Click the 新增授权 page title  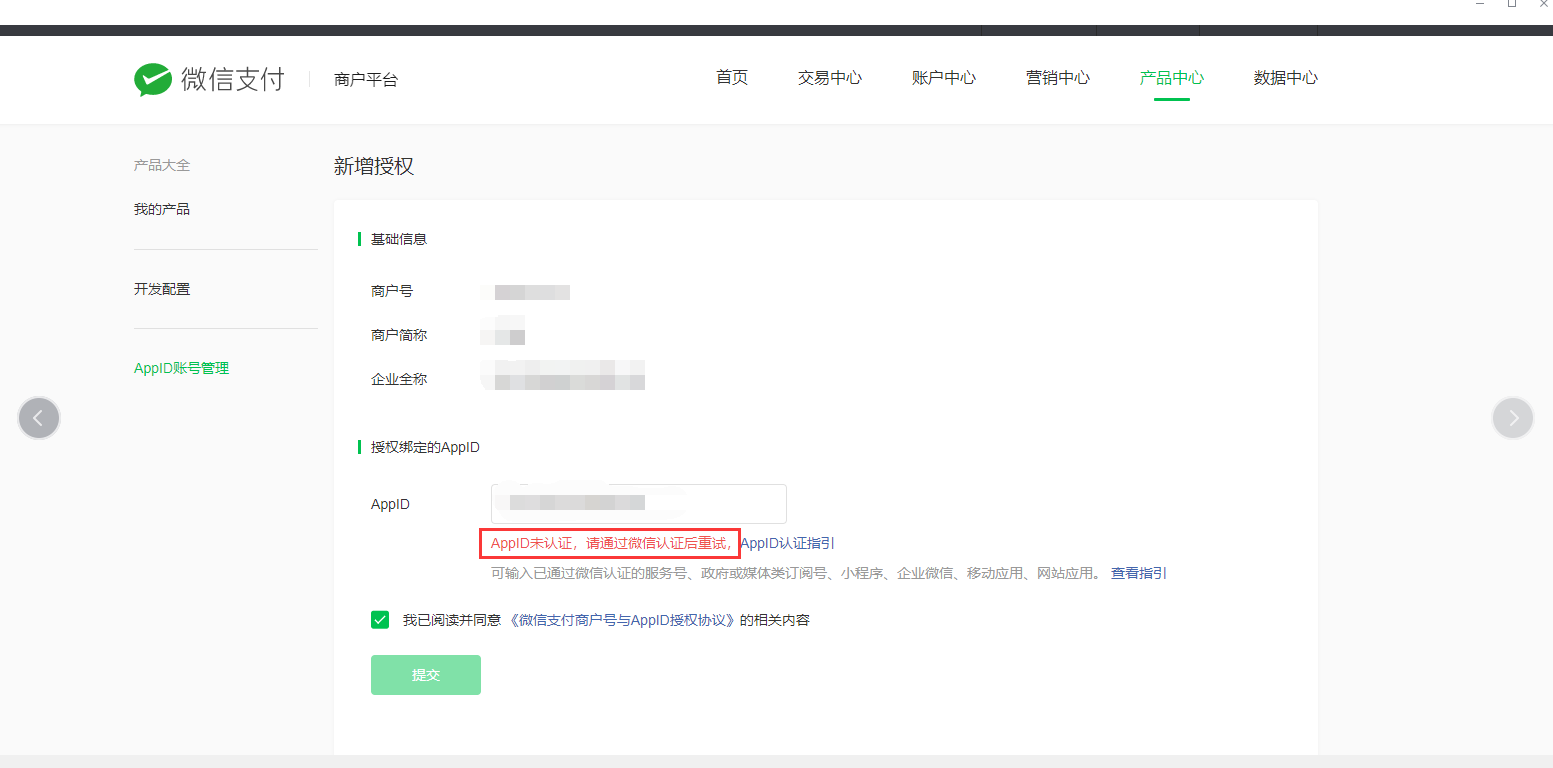(374, 167)
